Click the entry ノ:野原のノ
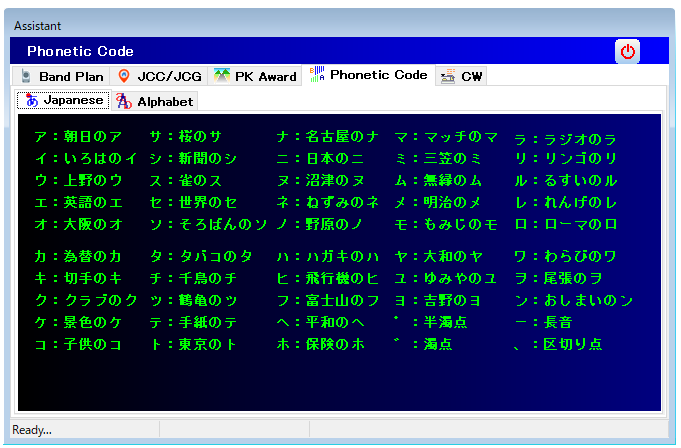The image size is (681, 448). 320,224
